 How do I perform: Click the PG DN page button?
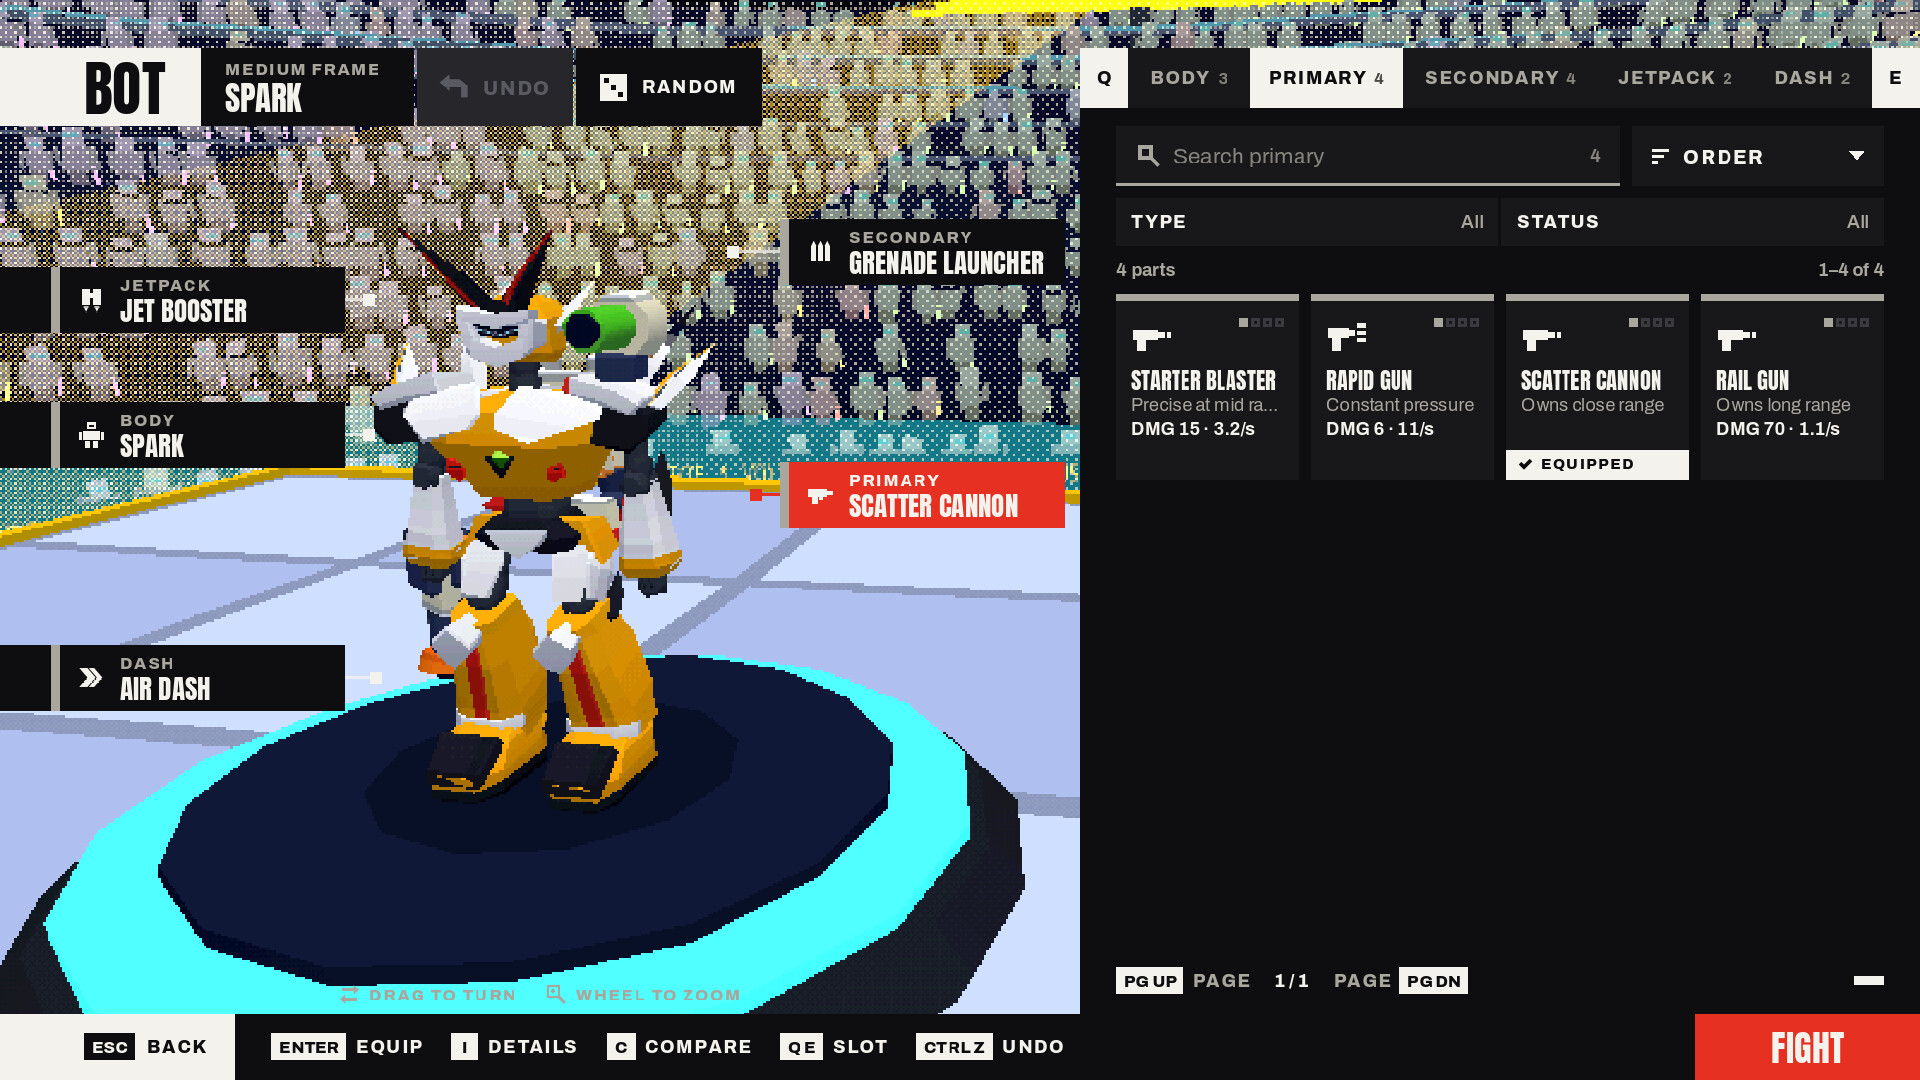pyautogui.click(x=1433, y=980)
